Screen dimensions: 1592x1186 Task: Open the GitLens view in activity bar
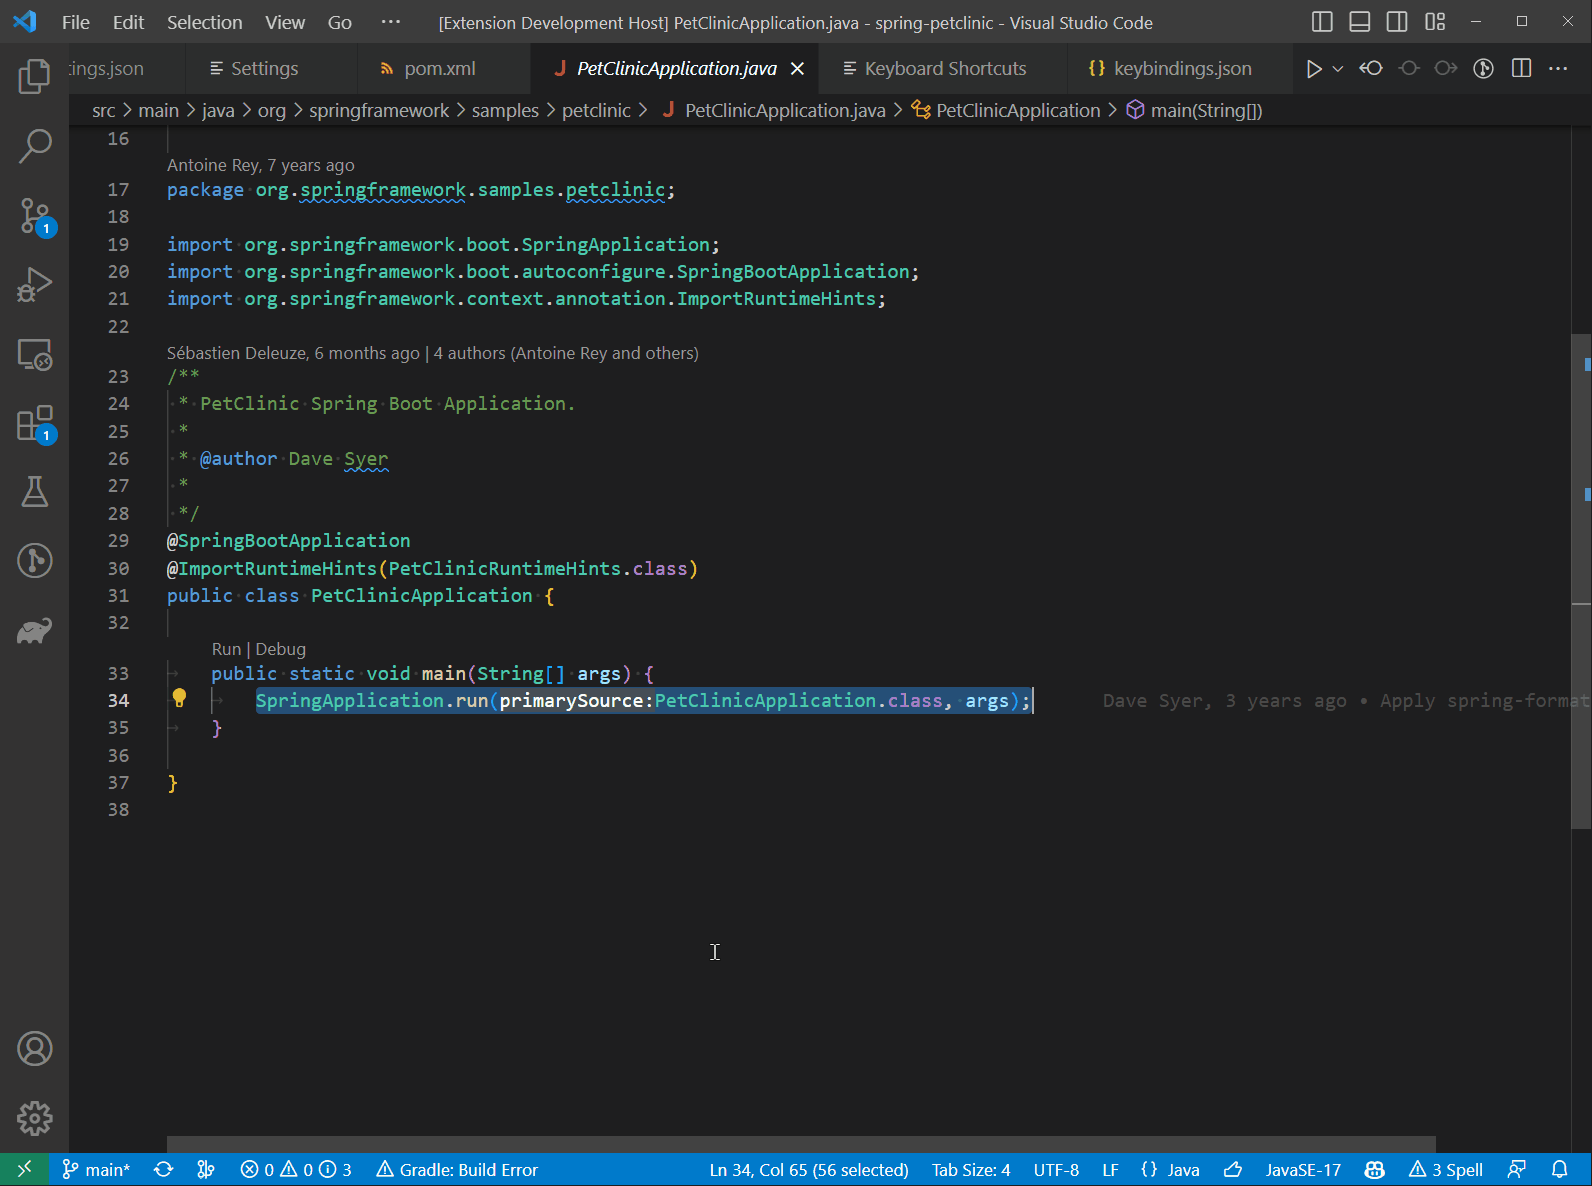coord(34,560)
